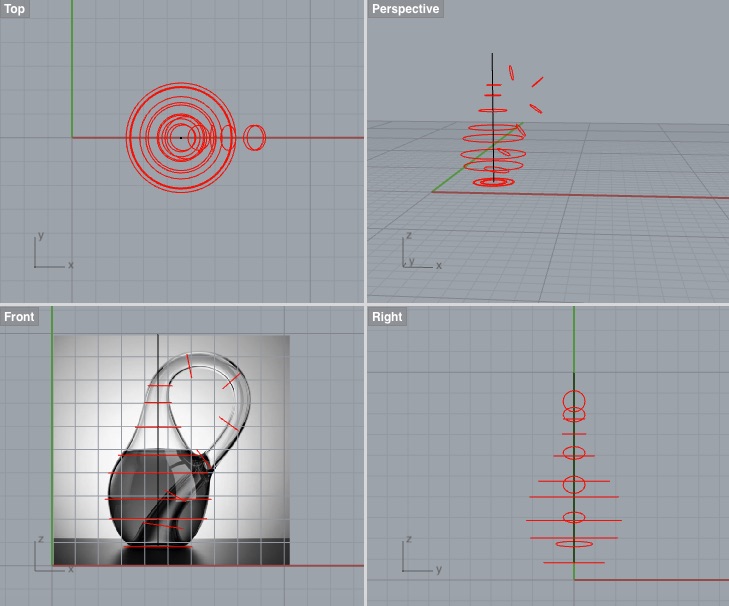Click the isolated small ellipse in Top view
The height and width of the screenshot is (606, 729).
[254, 138]
